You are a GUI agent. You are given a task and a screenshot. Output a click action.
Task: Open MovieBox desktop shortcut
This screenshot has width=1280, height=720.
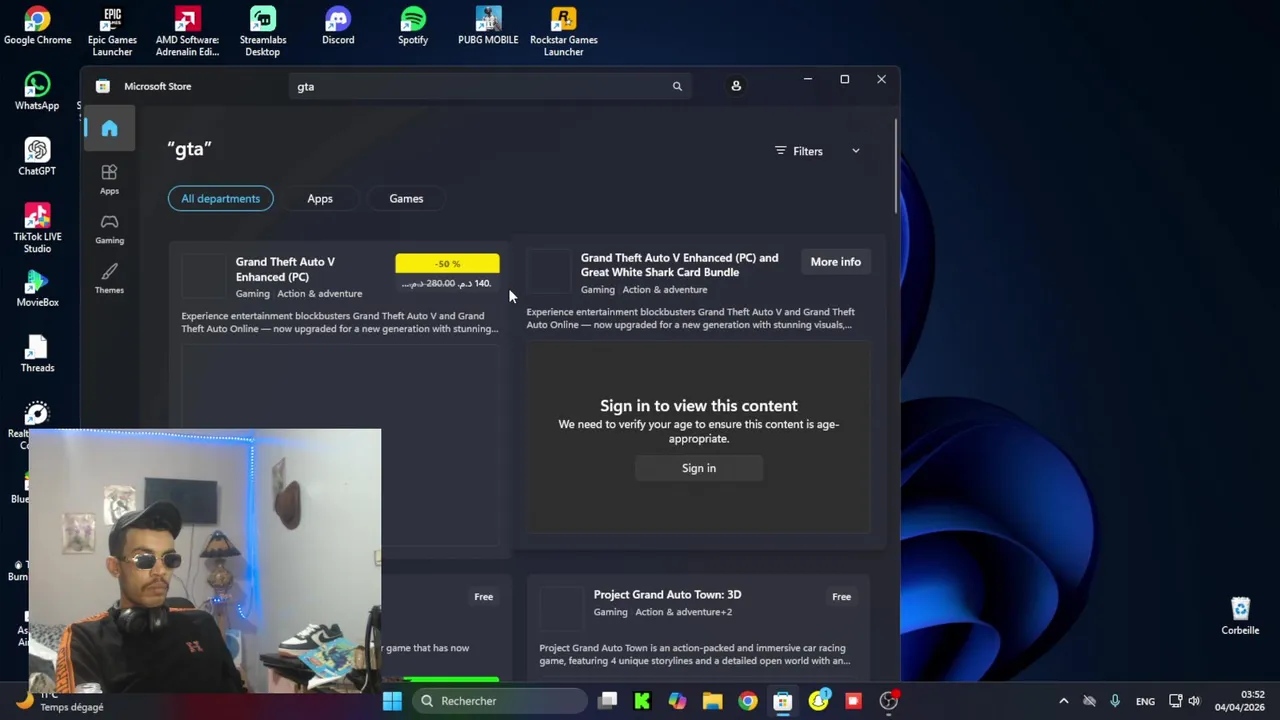click(37, 288)
